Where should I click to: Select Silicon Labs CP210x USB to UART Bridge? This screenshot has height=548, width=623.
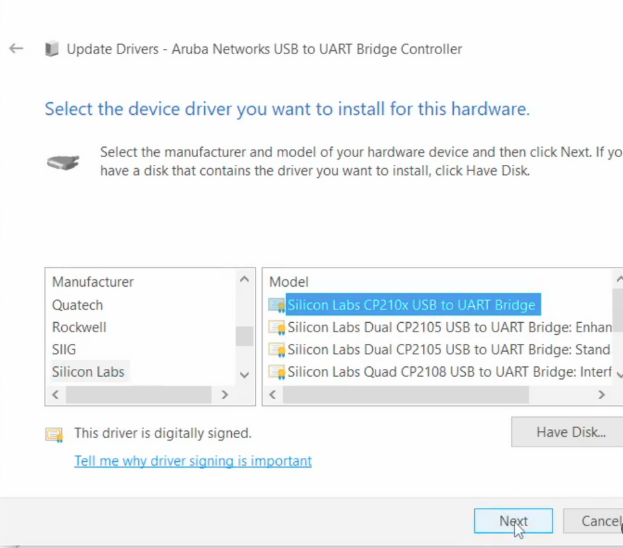click(411, 305)
